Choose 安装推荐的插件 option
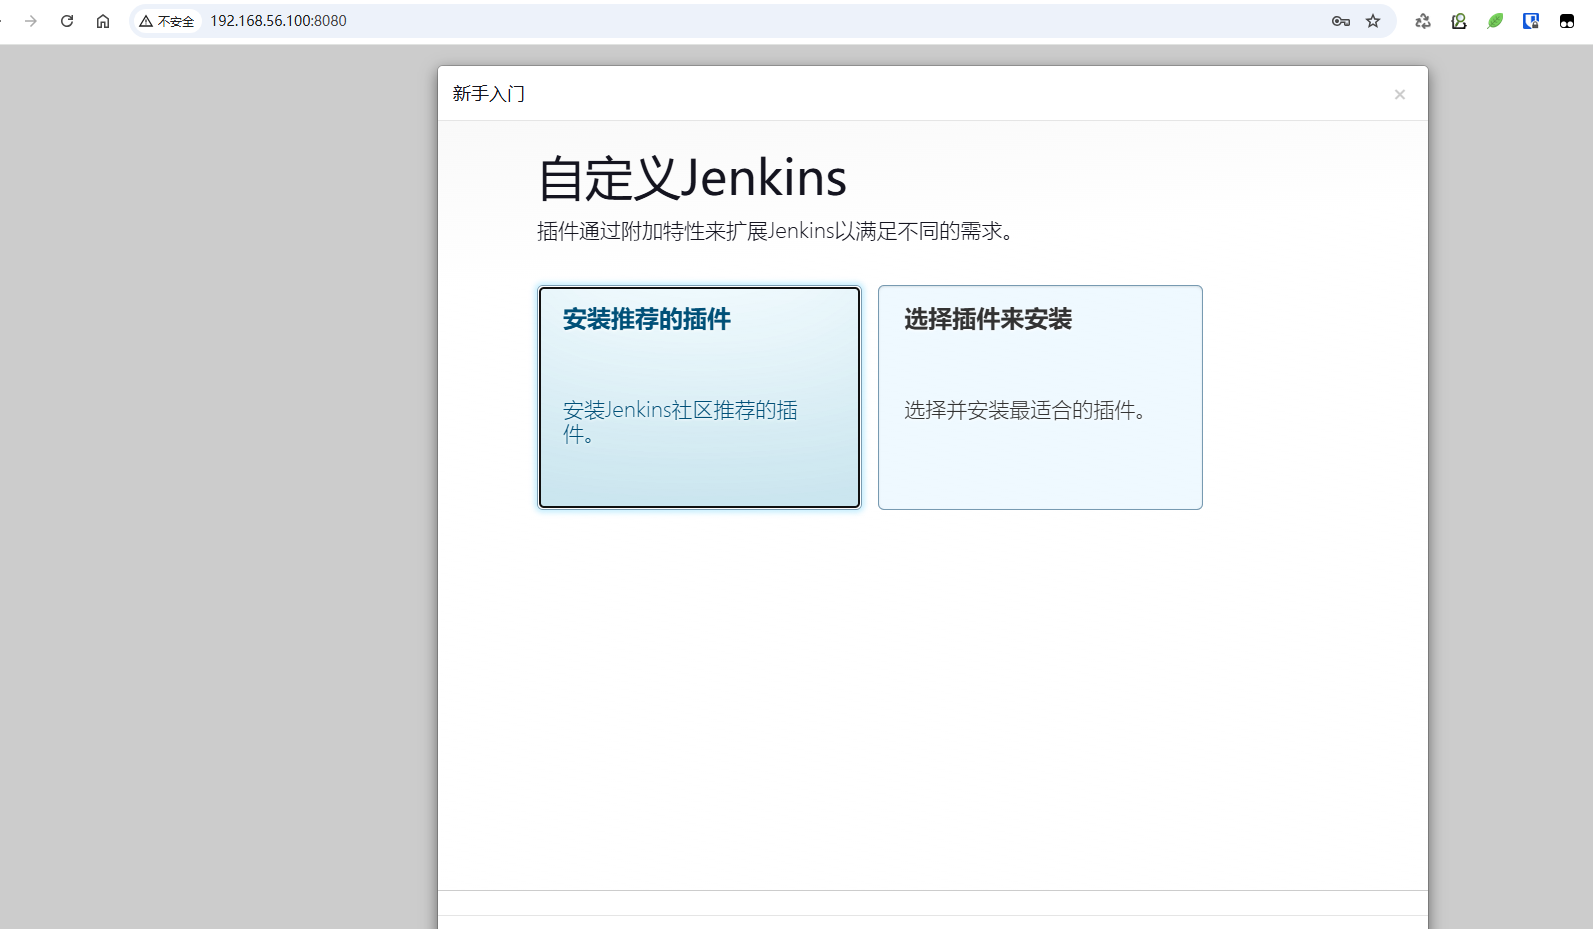The width and height of the screenshot is (1593, 929). tap(699, 397)
